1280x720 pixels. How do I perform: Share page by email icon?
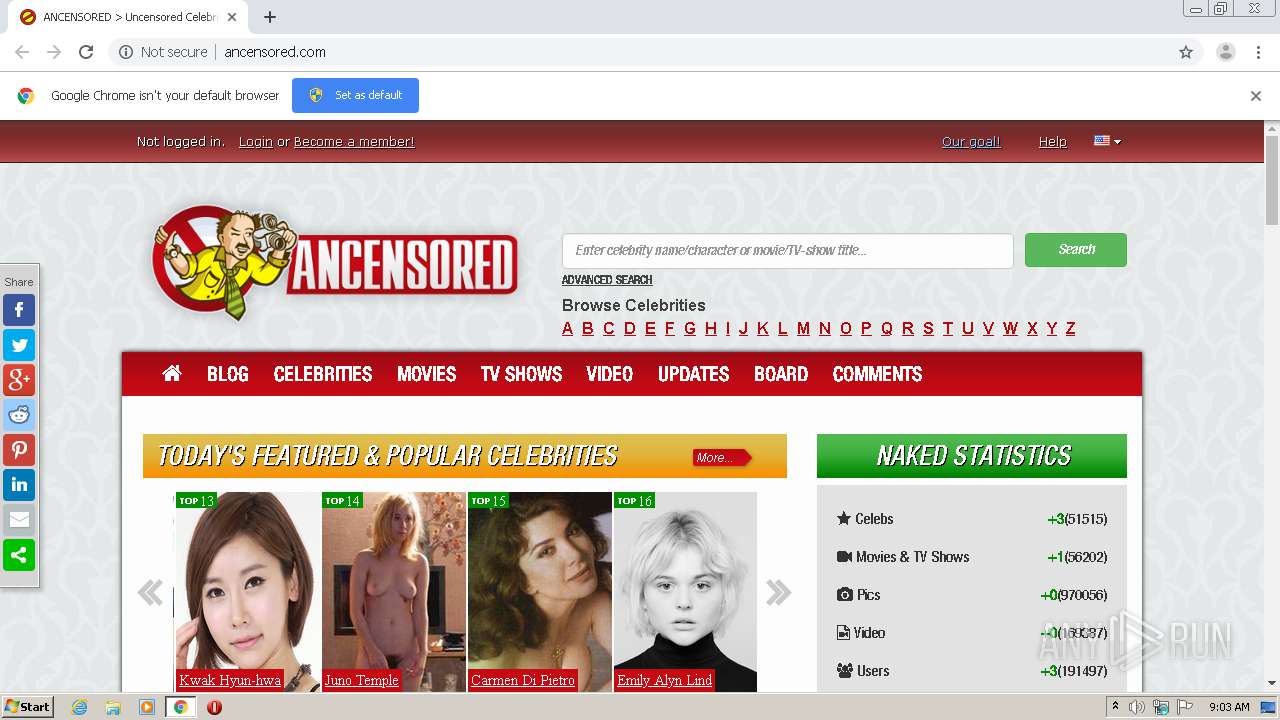(19, 520)
